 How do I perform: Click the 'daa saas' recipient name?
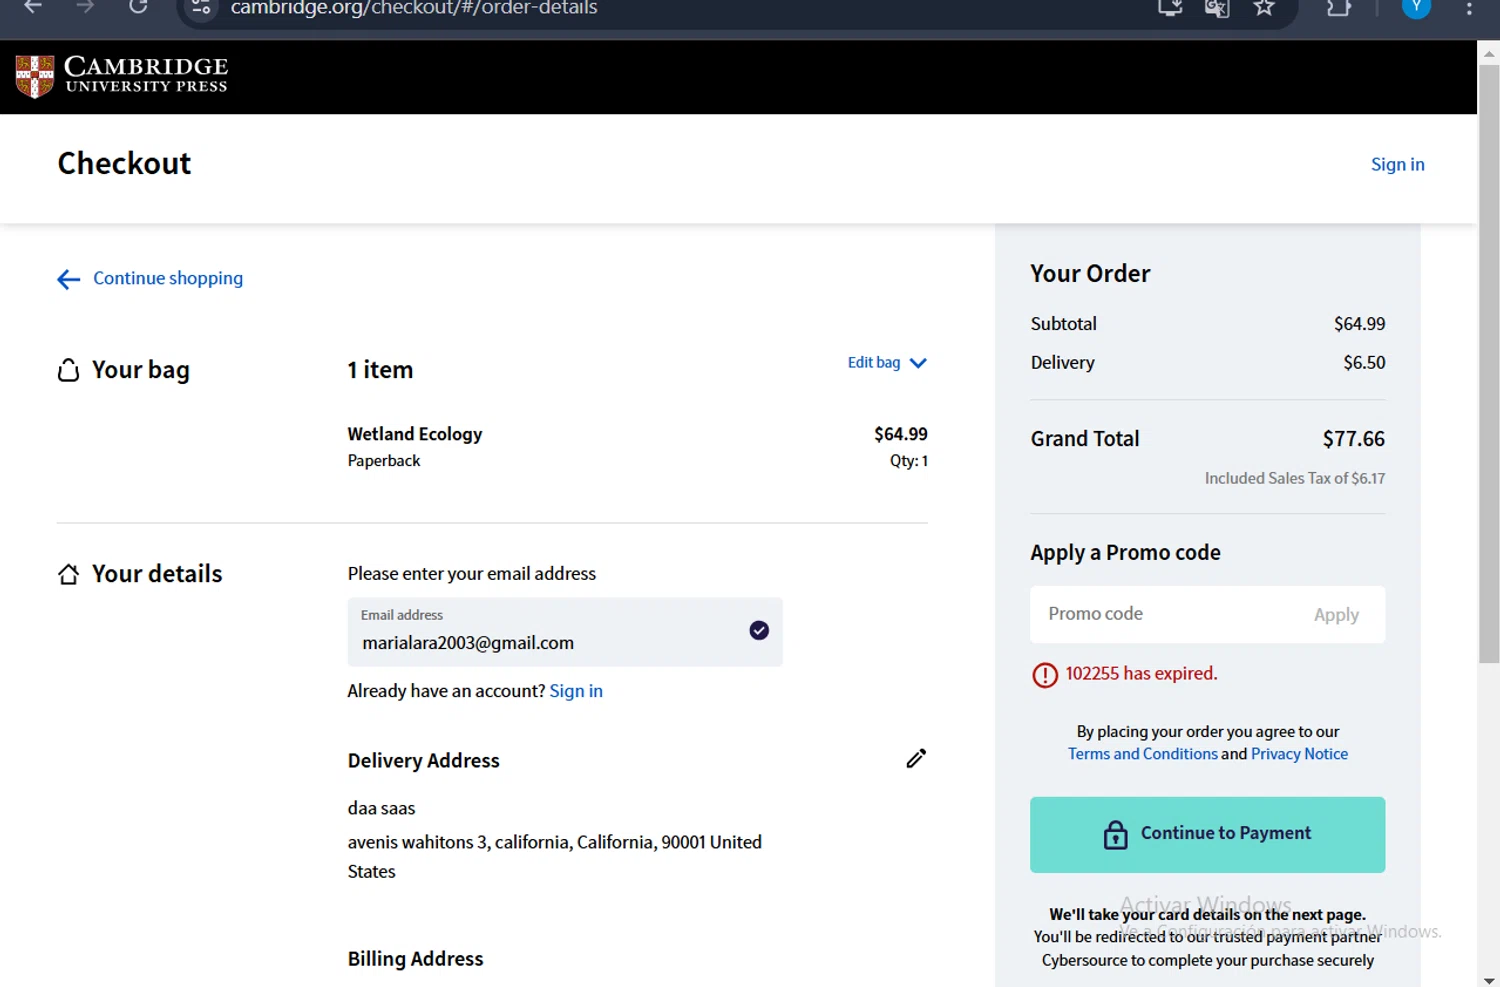coord(381,808)
